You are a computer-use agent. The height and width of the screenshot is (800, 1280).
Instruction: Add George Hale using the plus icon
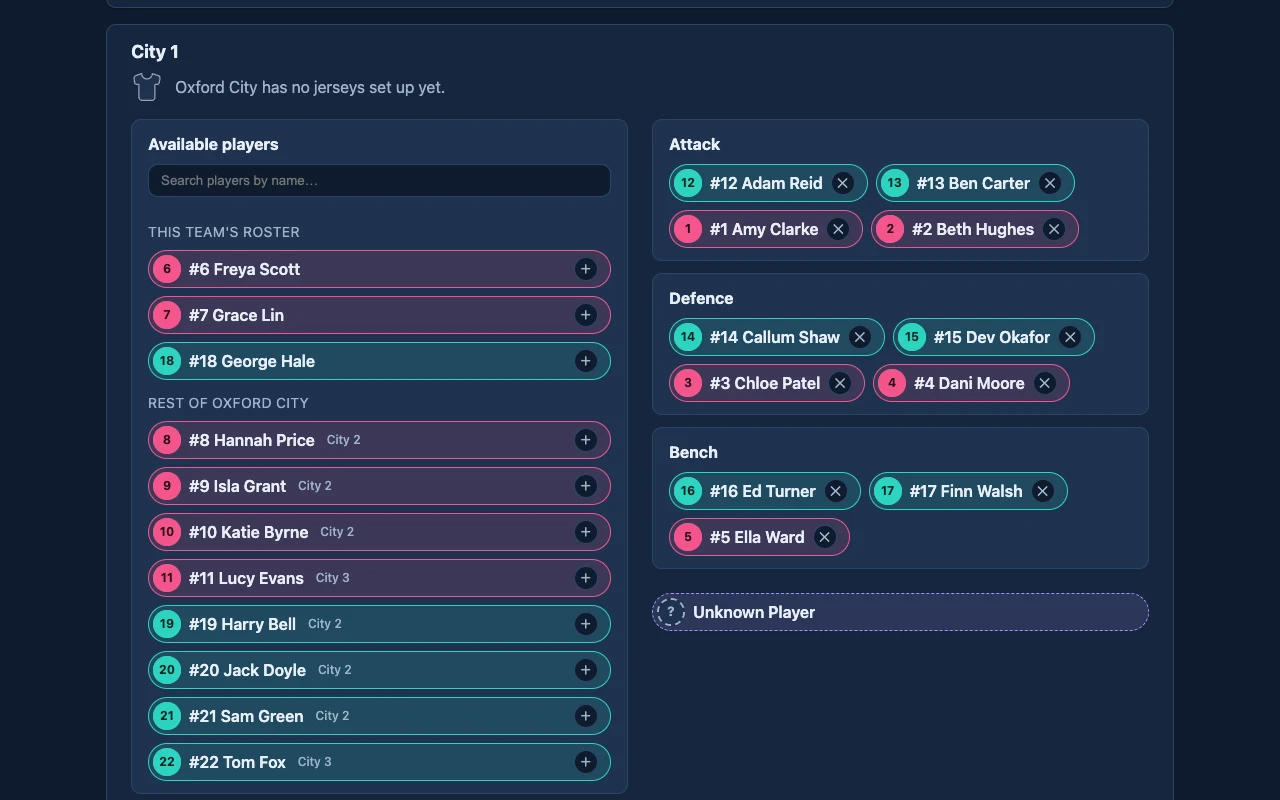coord(586,361)
